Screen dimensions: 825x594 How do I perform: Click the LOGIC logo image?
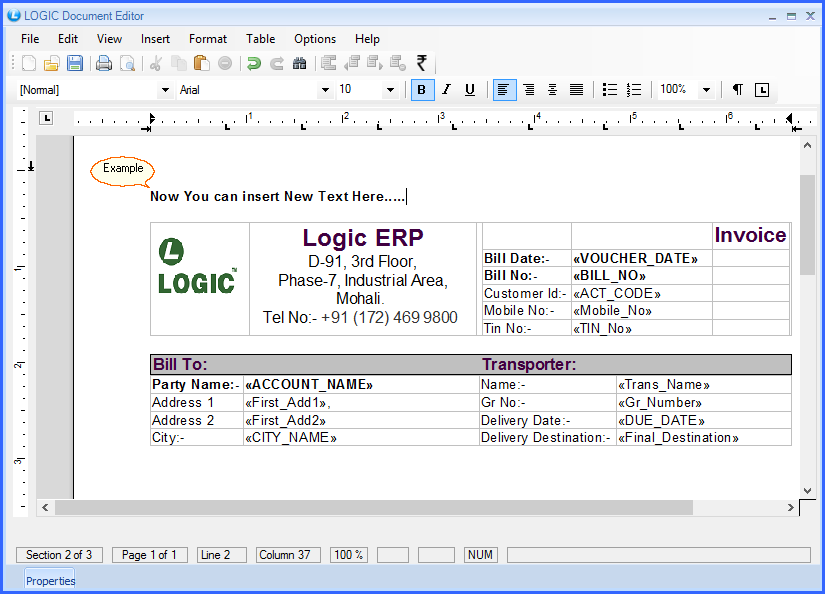coord(197,266)
